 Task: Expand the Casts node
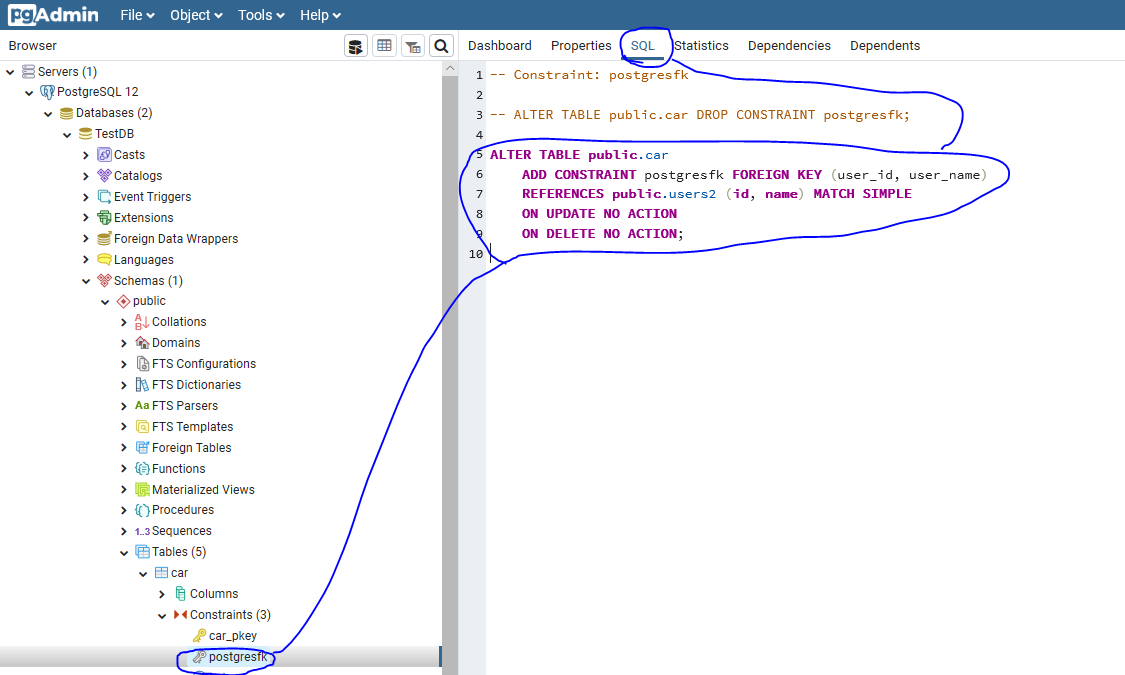tap(86, 155)
